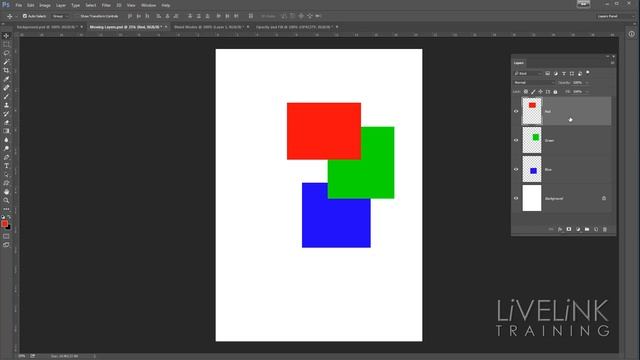Select the Hand tool
Image resolution: width=640 pixels, height=360 pixels.
tap(6, 191)
